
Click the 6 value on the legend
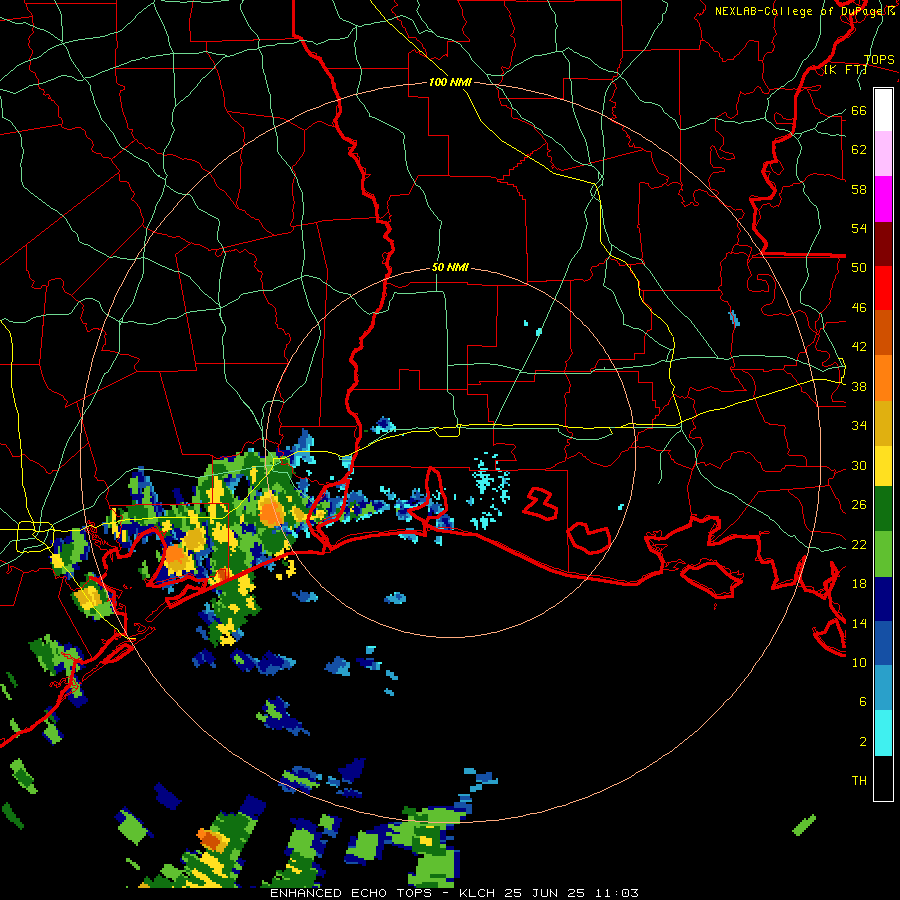pos(863,701)
